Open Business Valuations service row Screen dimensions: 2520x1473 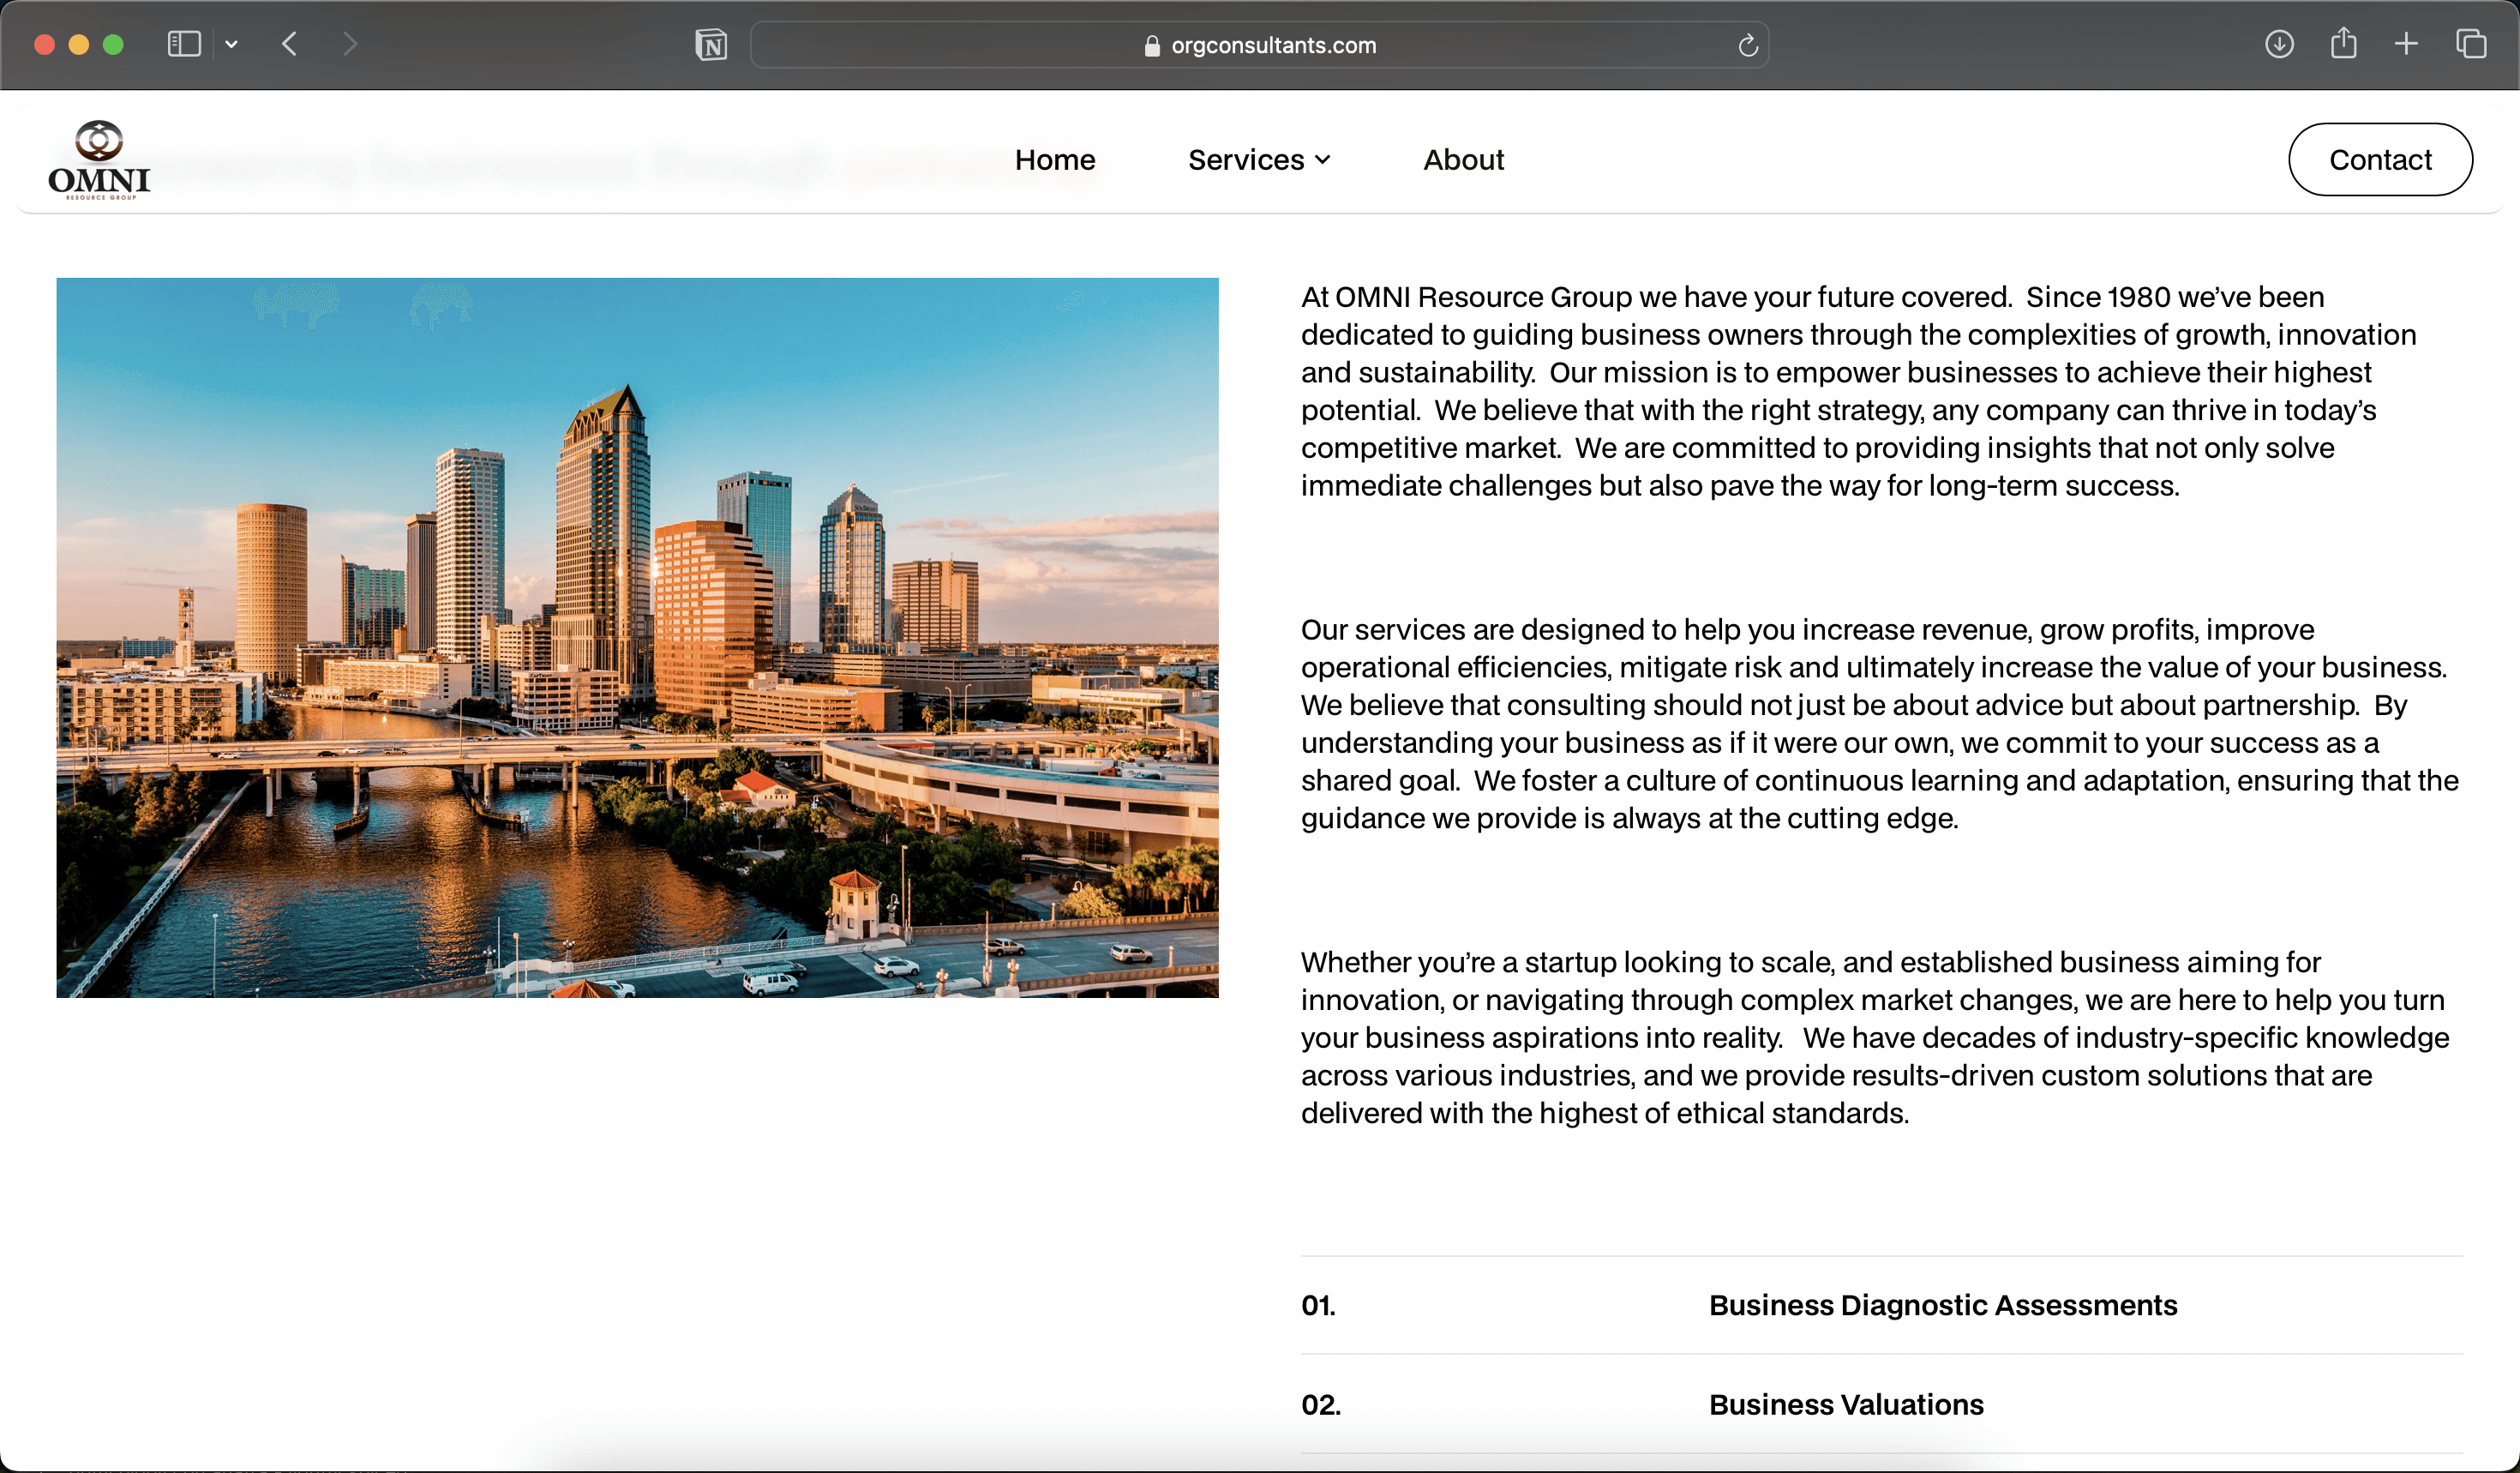click(1881, 1404)
